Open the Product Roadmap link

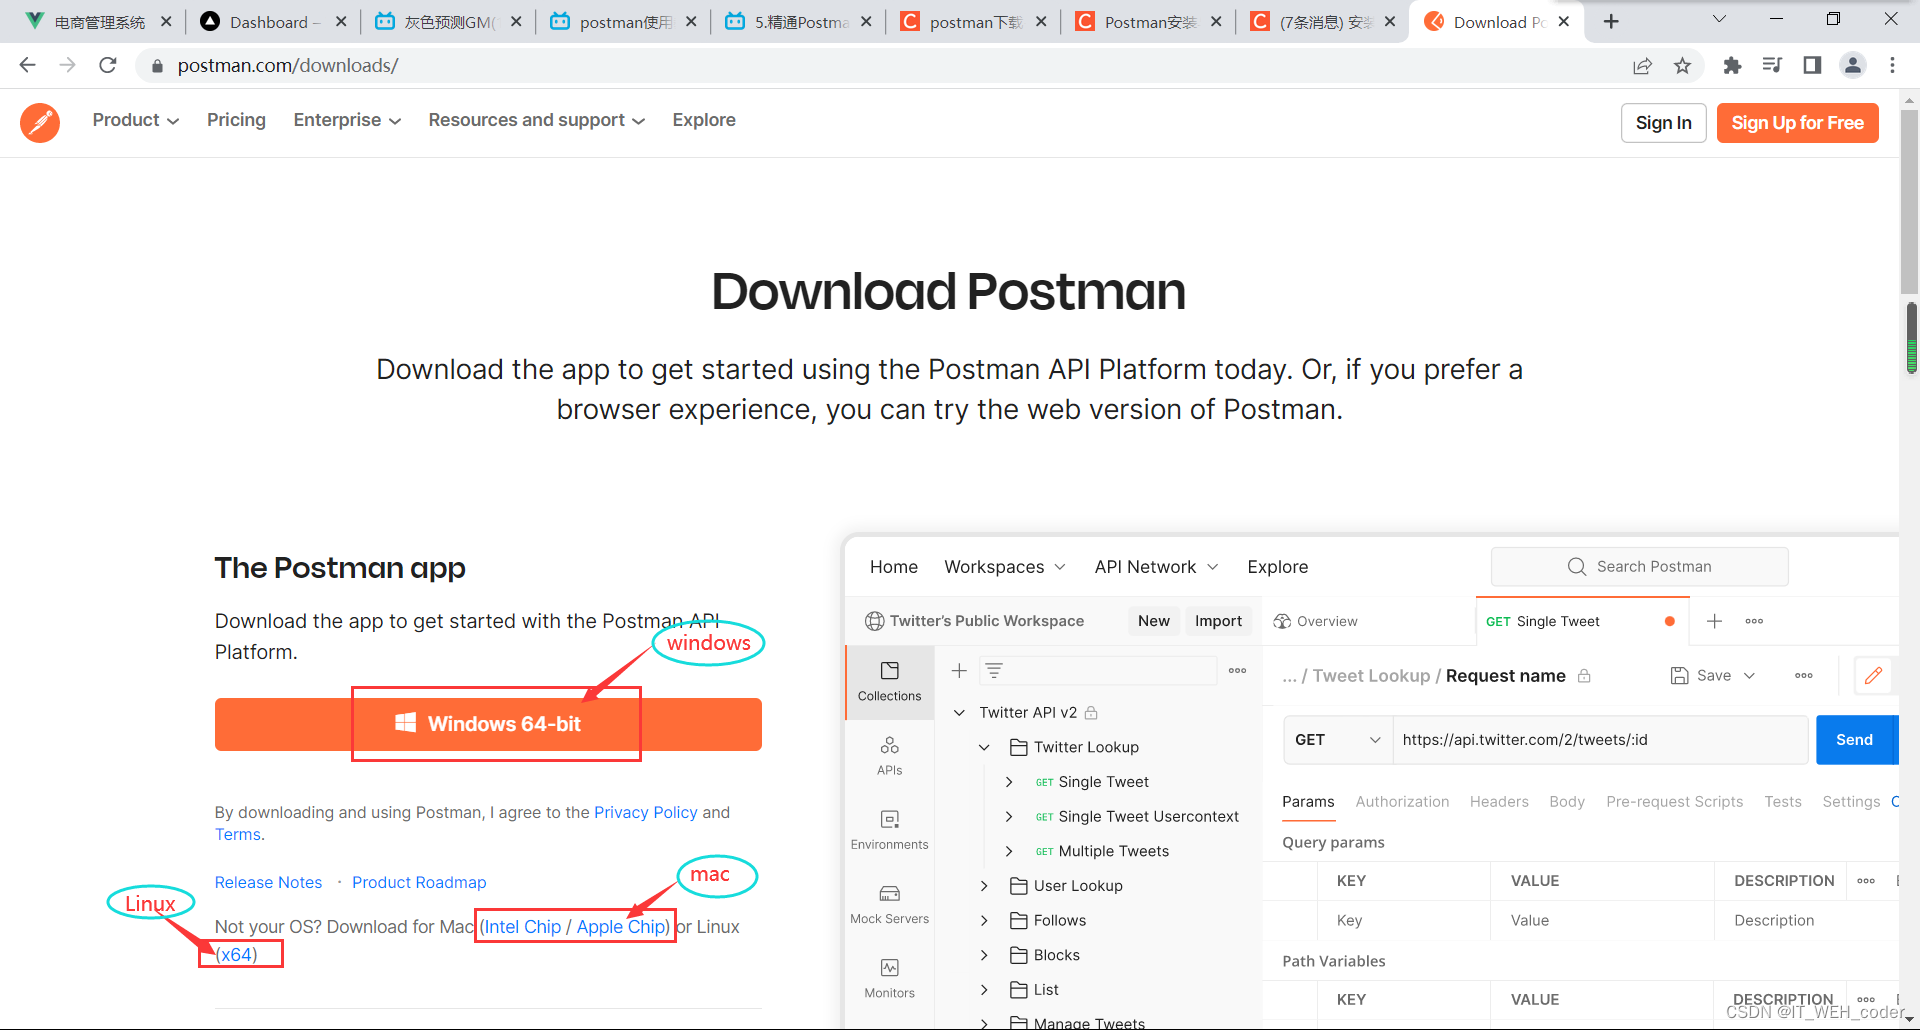point(419,882)
